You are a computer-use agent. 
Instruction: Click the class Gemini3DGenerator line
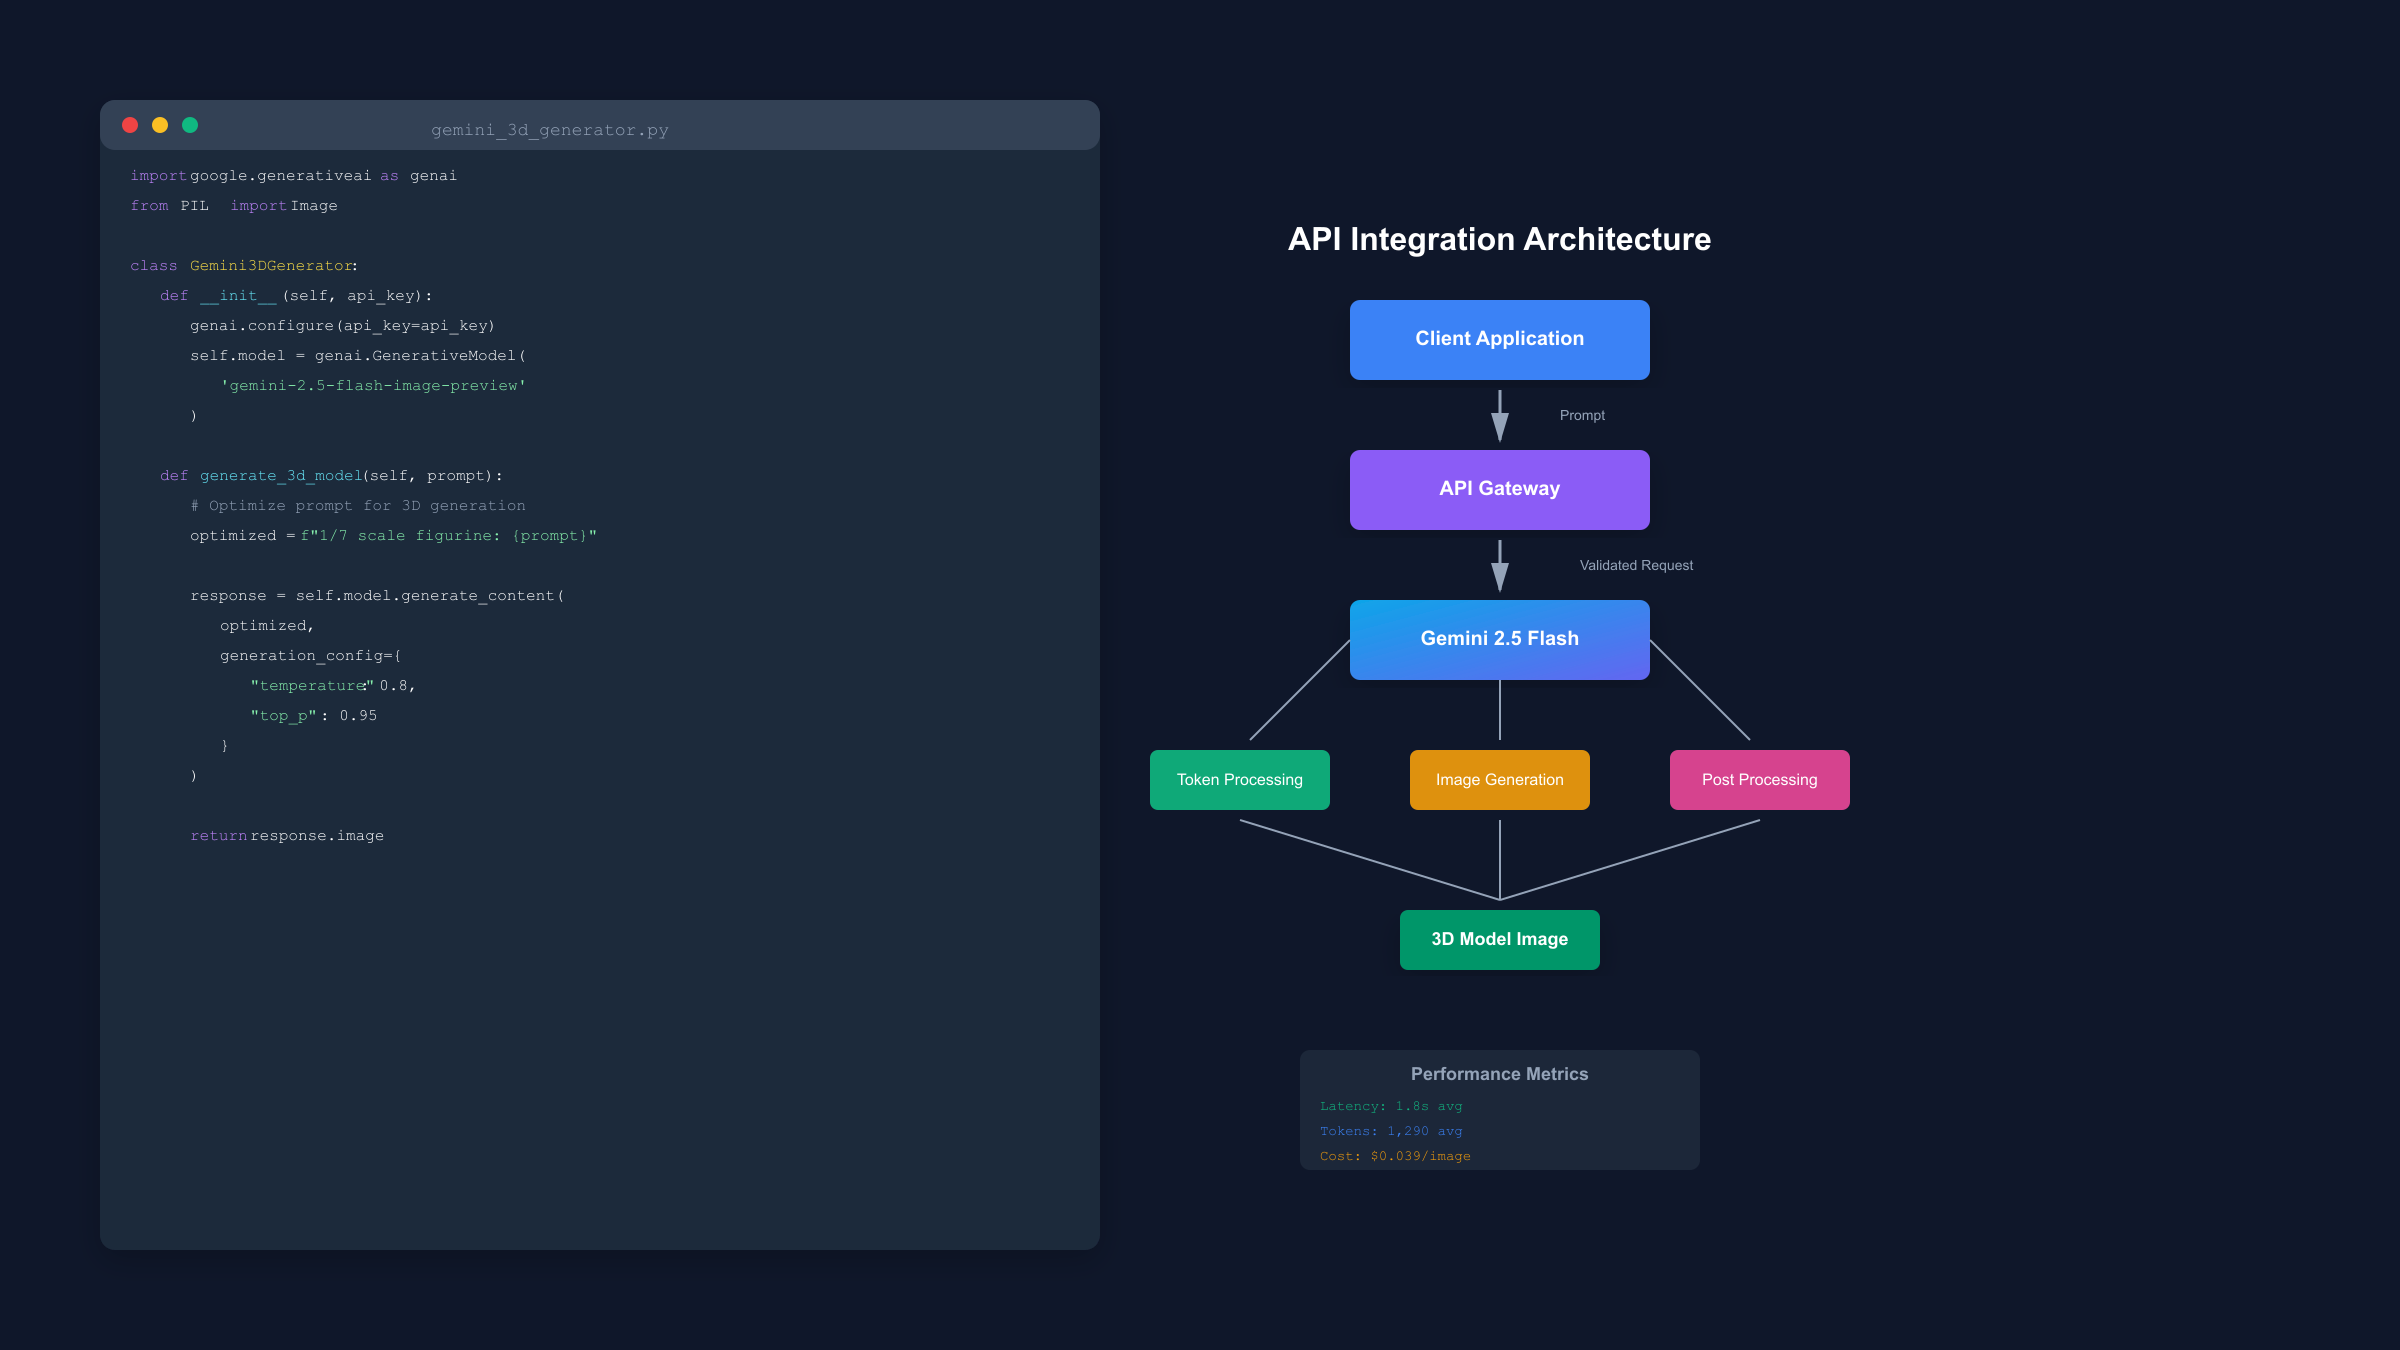pyautogui.click(x=244, y=266)
